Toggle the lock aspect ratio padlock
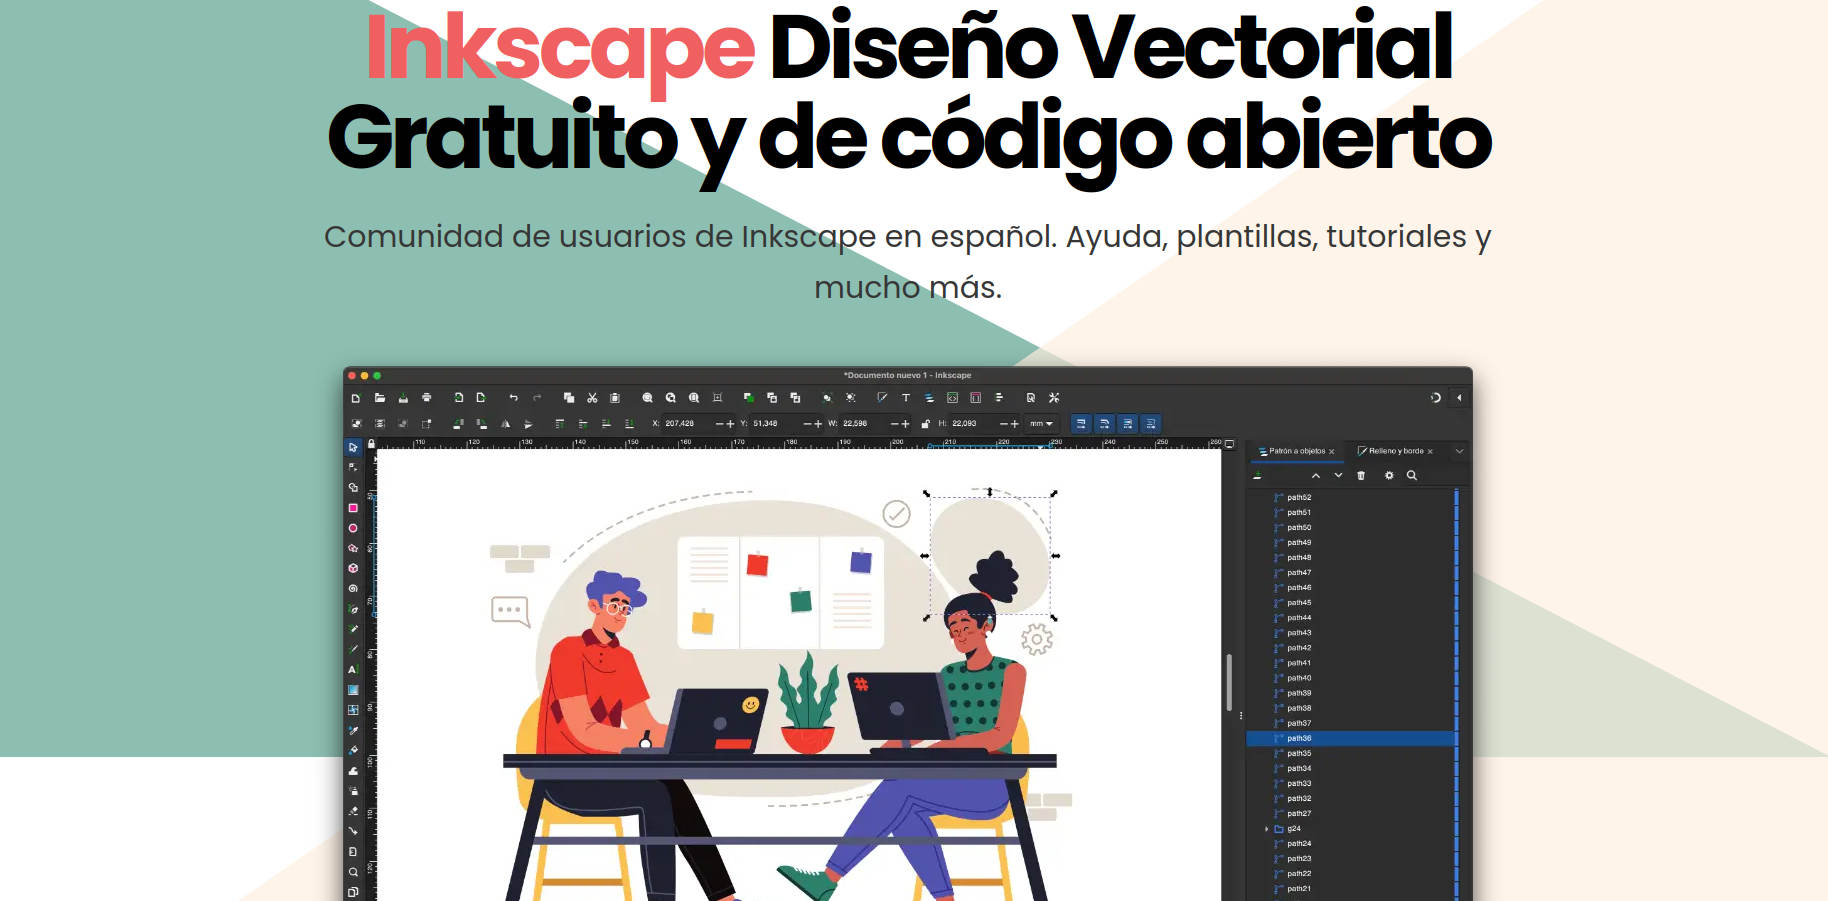Image resolution: width=1828 pixels, height=901 pixels. tap(924, 423)
